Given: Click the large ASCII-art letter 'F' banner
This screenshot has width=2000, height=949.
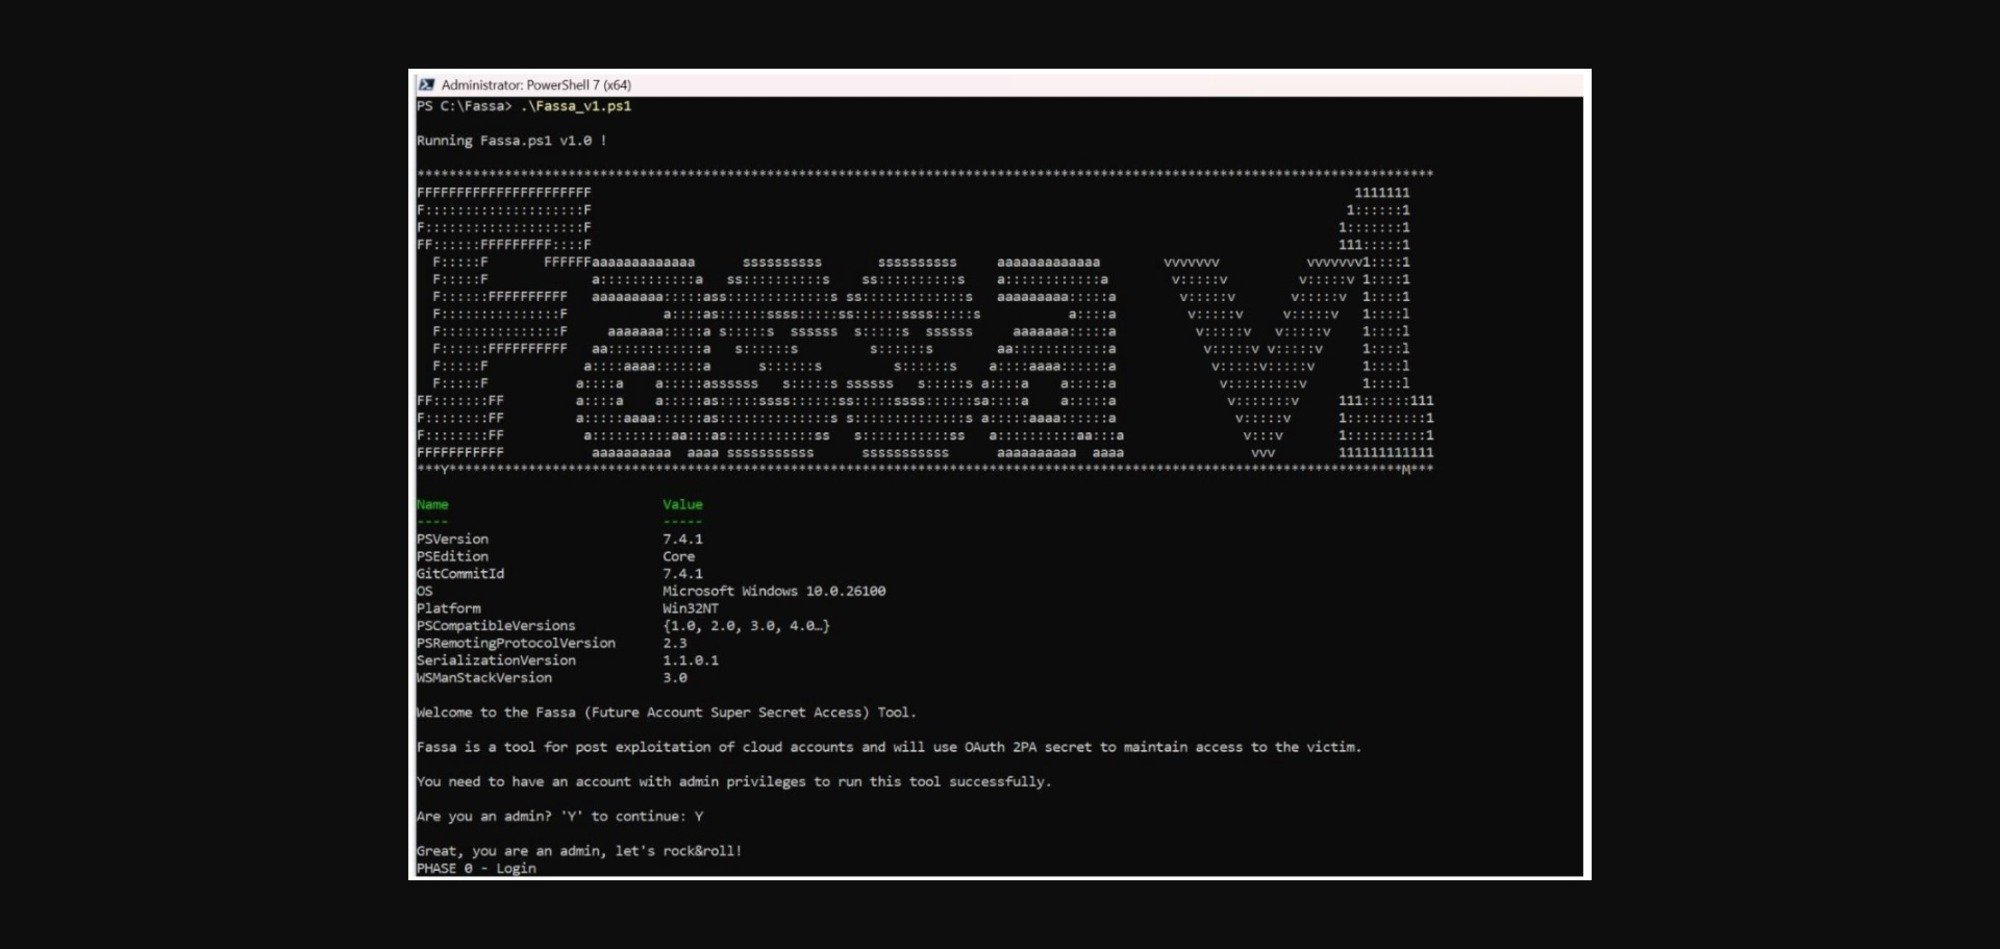Looking at the screenshot, I should point(490,322).
